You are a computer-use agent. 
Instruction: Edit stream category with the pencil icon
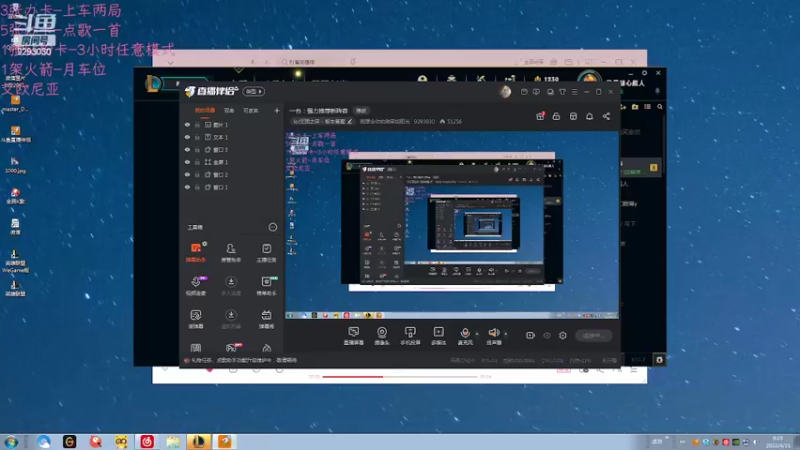tap(350, 121)
